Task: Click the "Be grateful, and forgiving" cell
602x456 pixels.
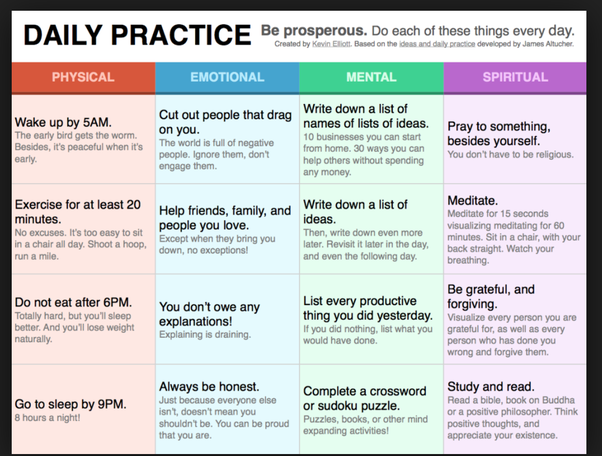Action: point(516,317)
